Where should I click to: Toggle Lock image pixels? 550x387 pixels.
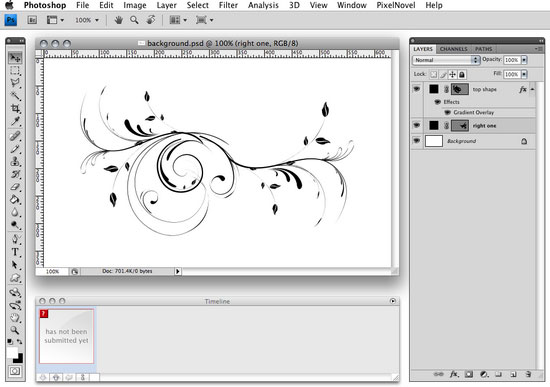[443, 74]
